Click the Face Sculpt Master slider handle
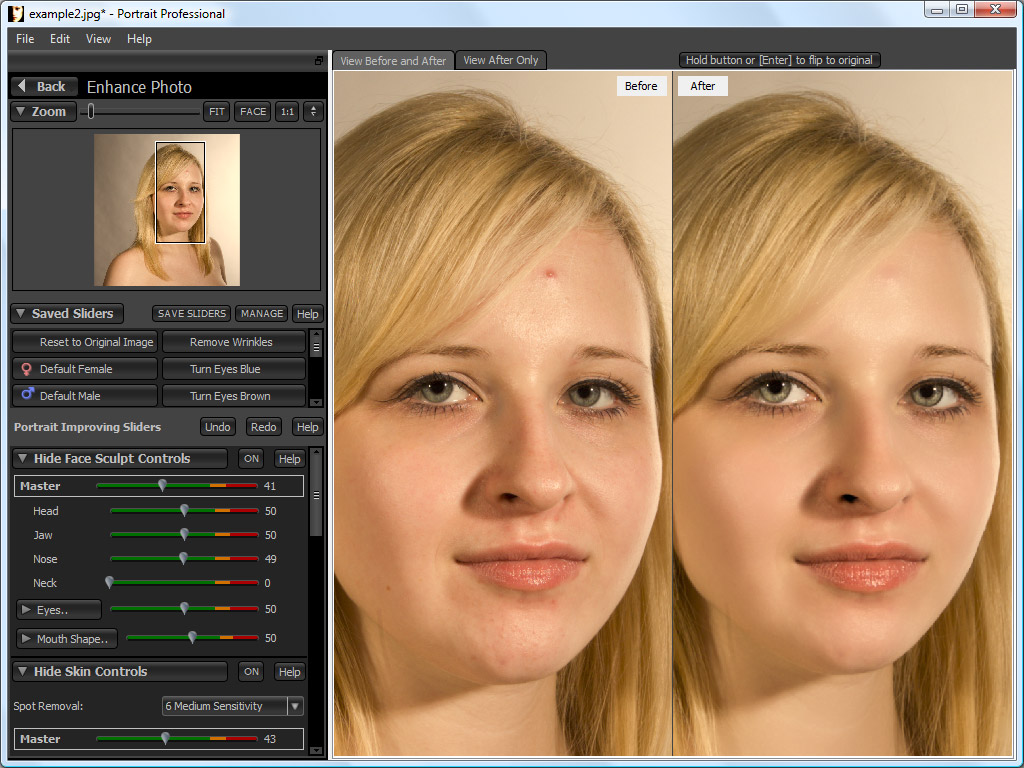This screenshot has height=768, width=1024. point(163,485)
